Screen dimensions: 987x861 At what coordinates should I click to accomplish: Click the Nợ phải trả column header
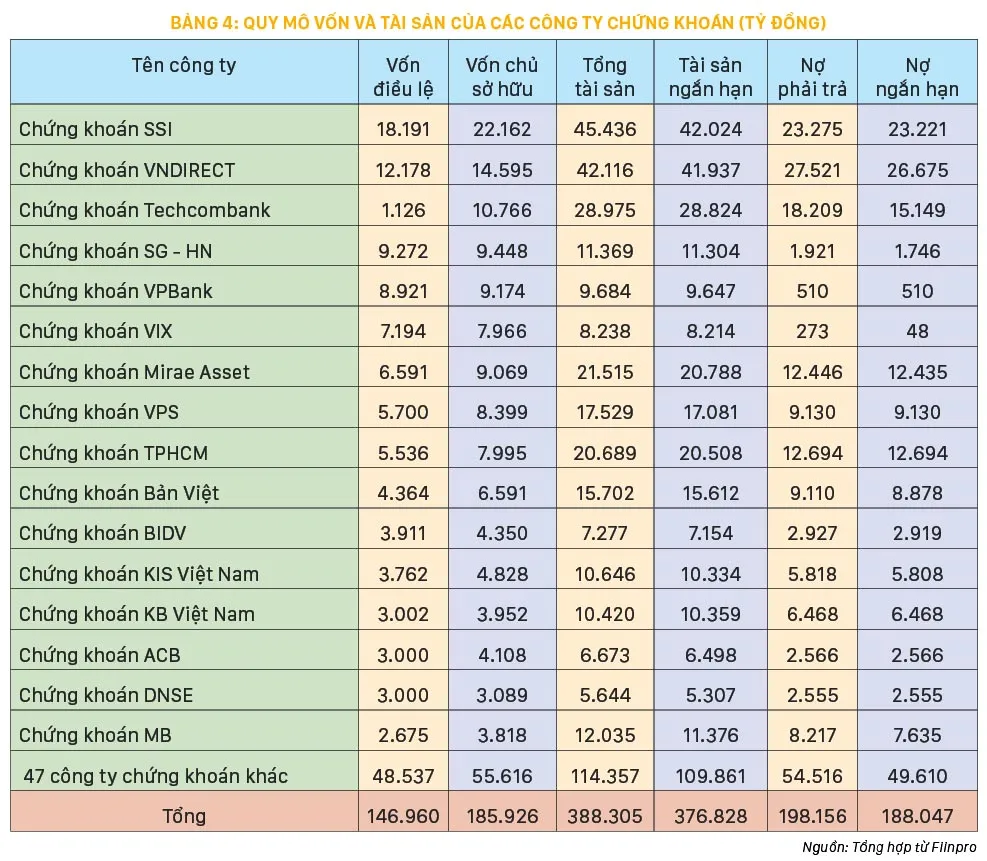click(813, 77)
